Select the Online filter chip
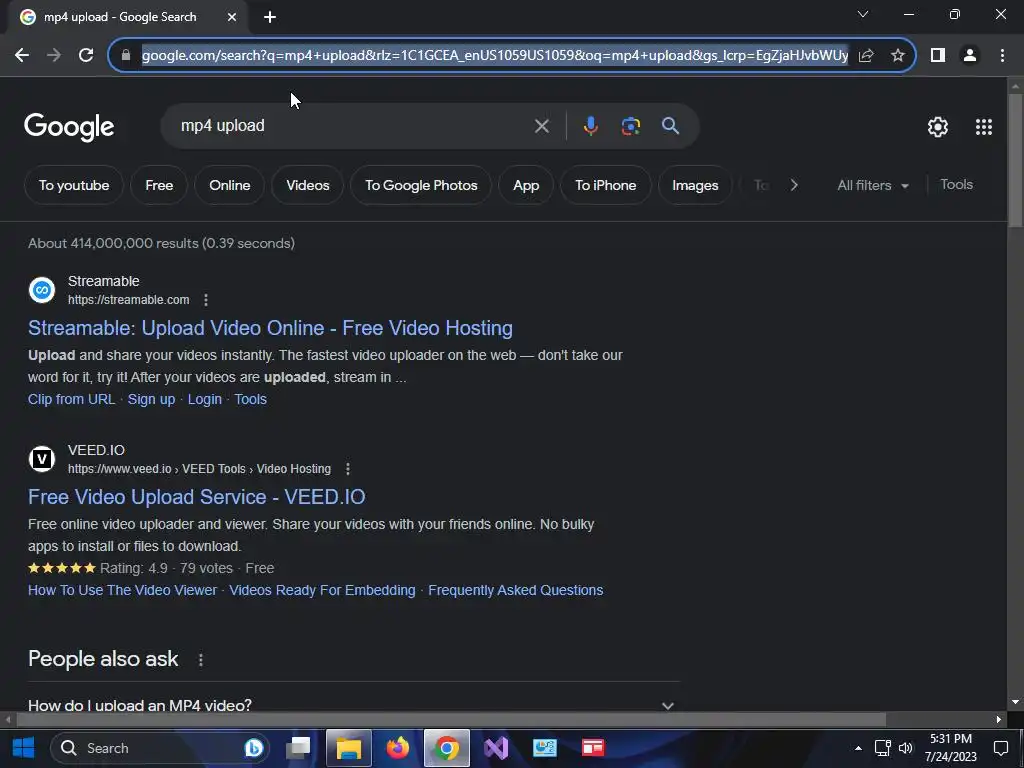The height and width of the screenshot is (768, 1024). [229, 185]
